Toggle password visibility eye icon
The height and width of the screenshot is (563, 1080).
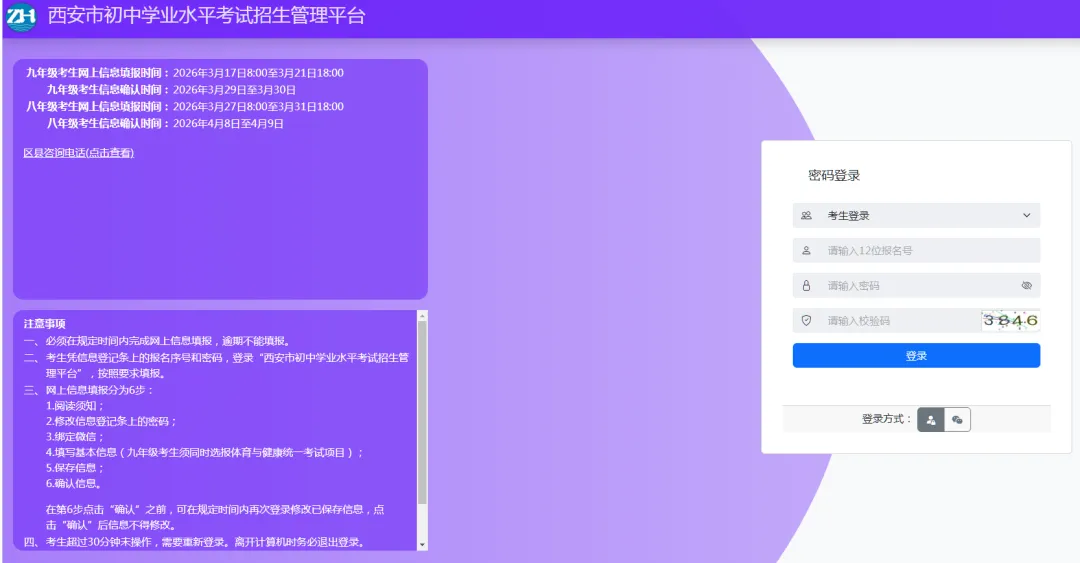coord(1026,285)
